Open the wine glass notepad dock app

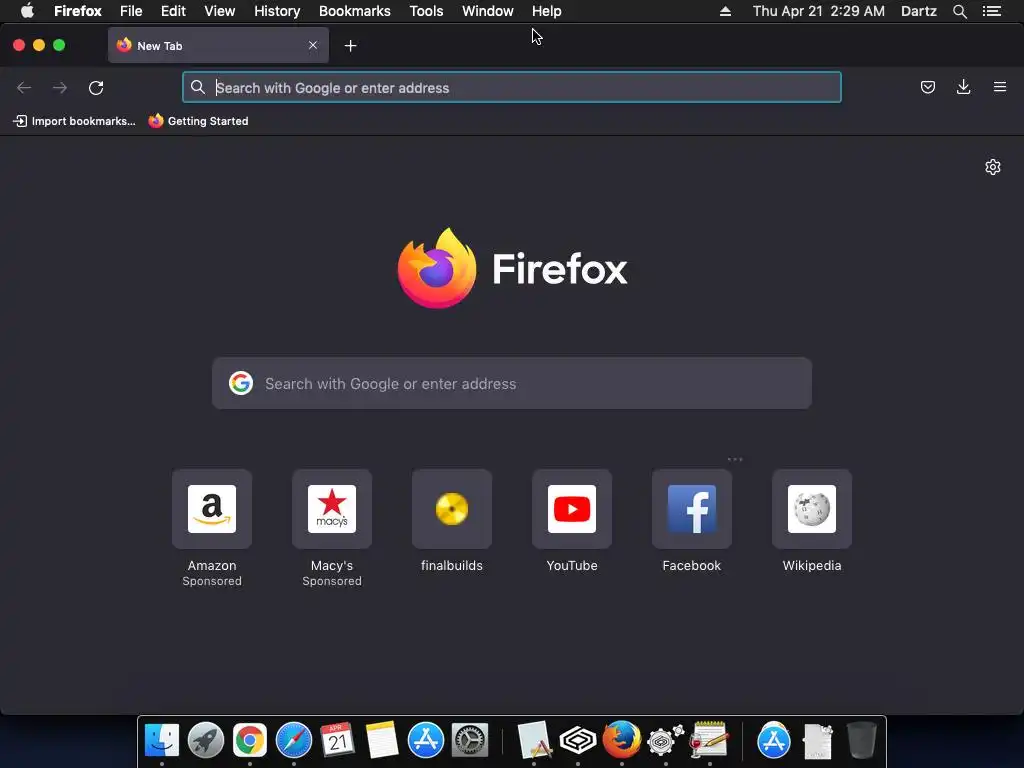point(709,741)
